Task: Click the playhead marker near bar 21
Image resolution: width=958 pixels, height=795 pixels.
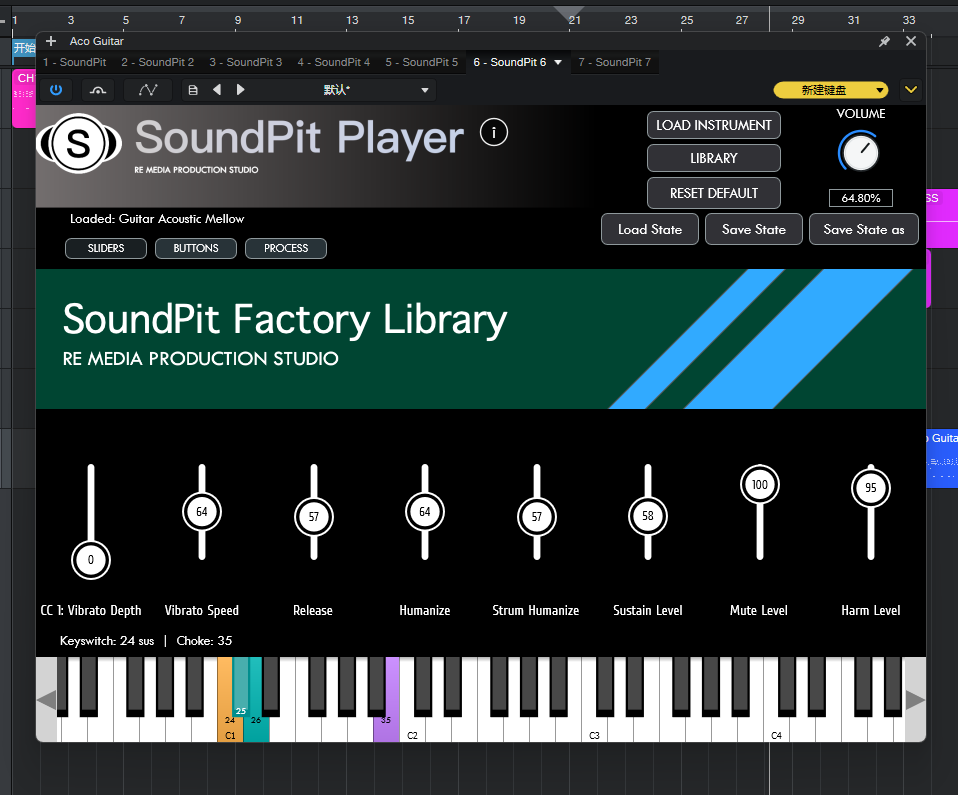Action: click(569, 13)
